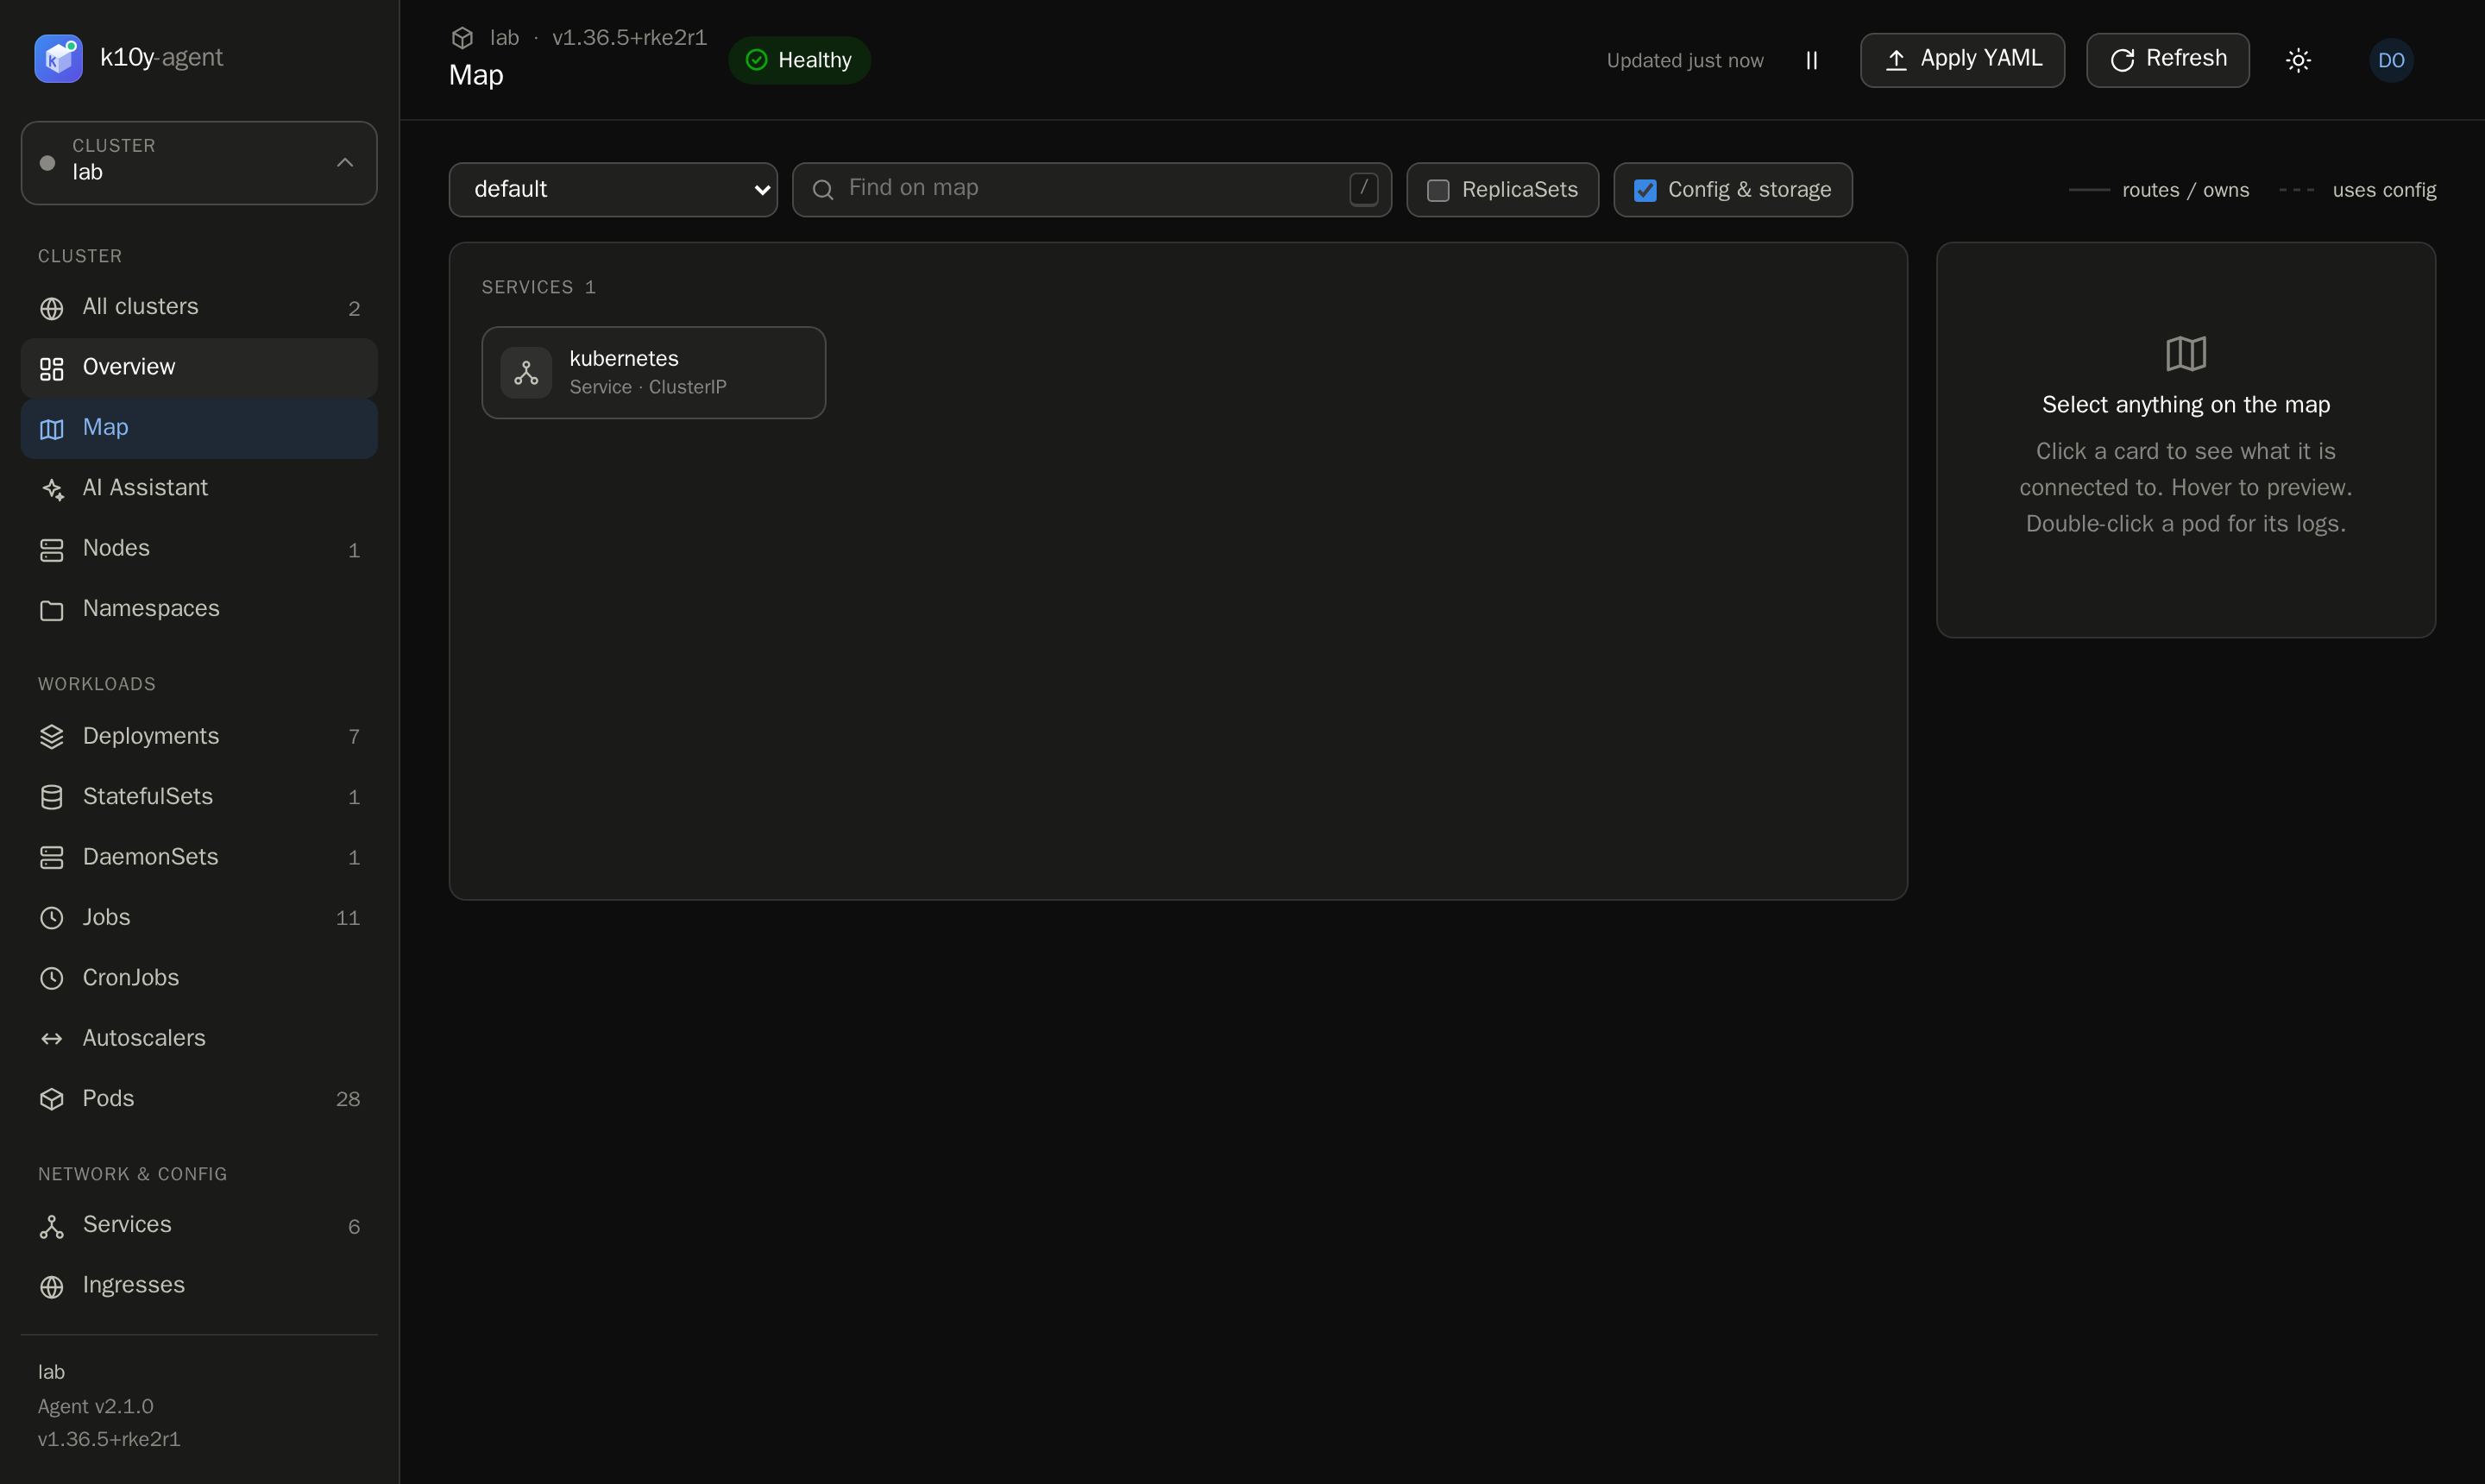
Task: Click the Services network icon in sidebar
Action: click(x=52, y=1226)
